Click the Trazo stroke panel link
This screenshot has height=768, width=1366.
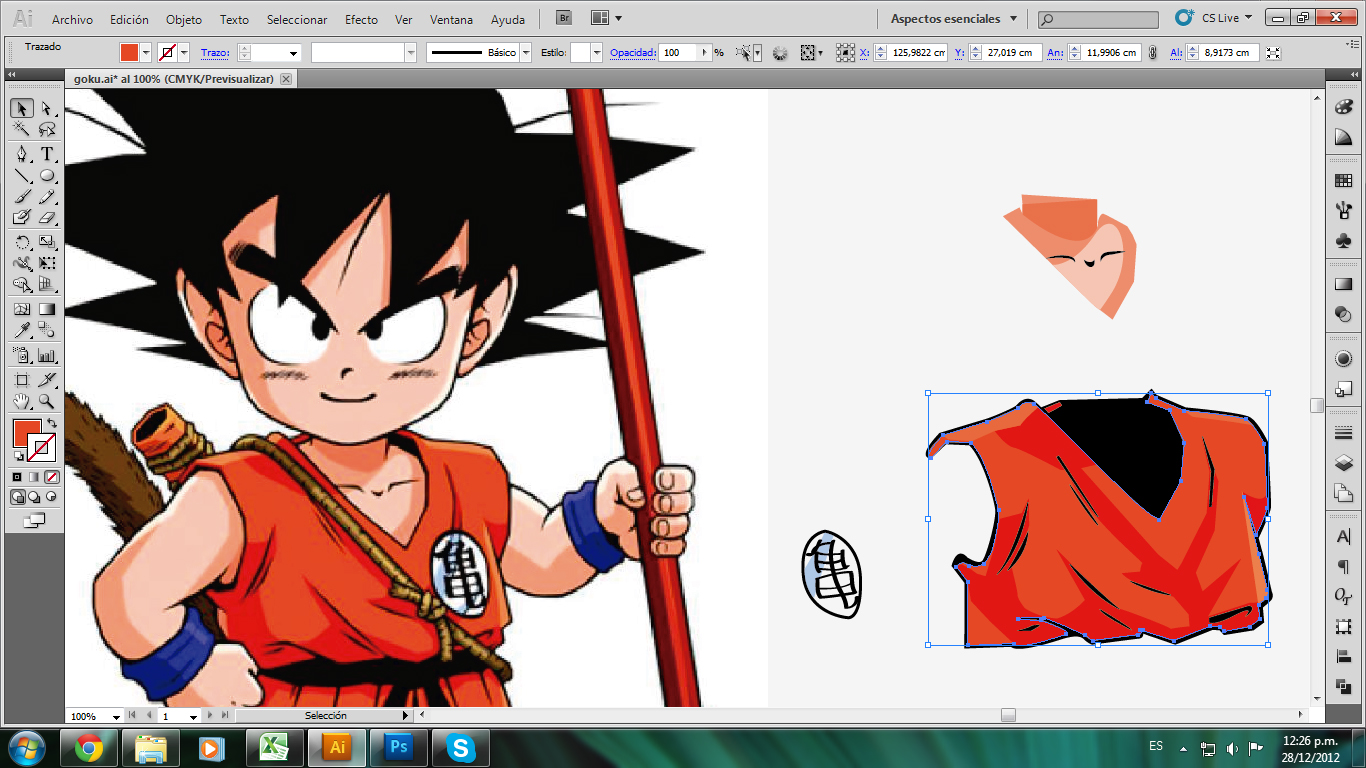pyautogui.click(x=215, y=53)
